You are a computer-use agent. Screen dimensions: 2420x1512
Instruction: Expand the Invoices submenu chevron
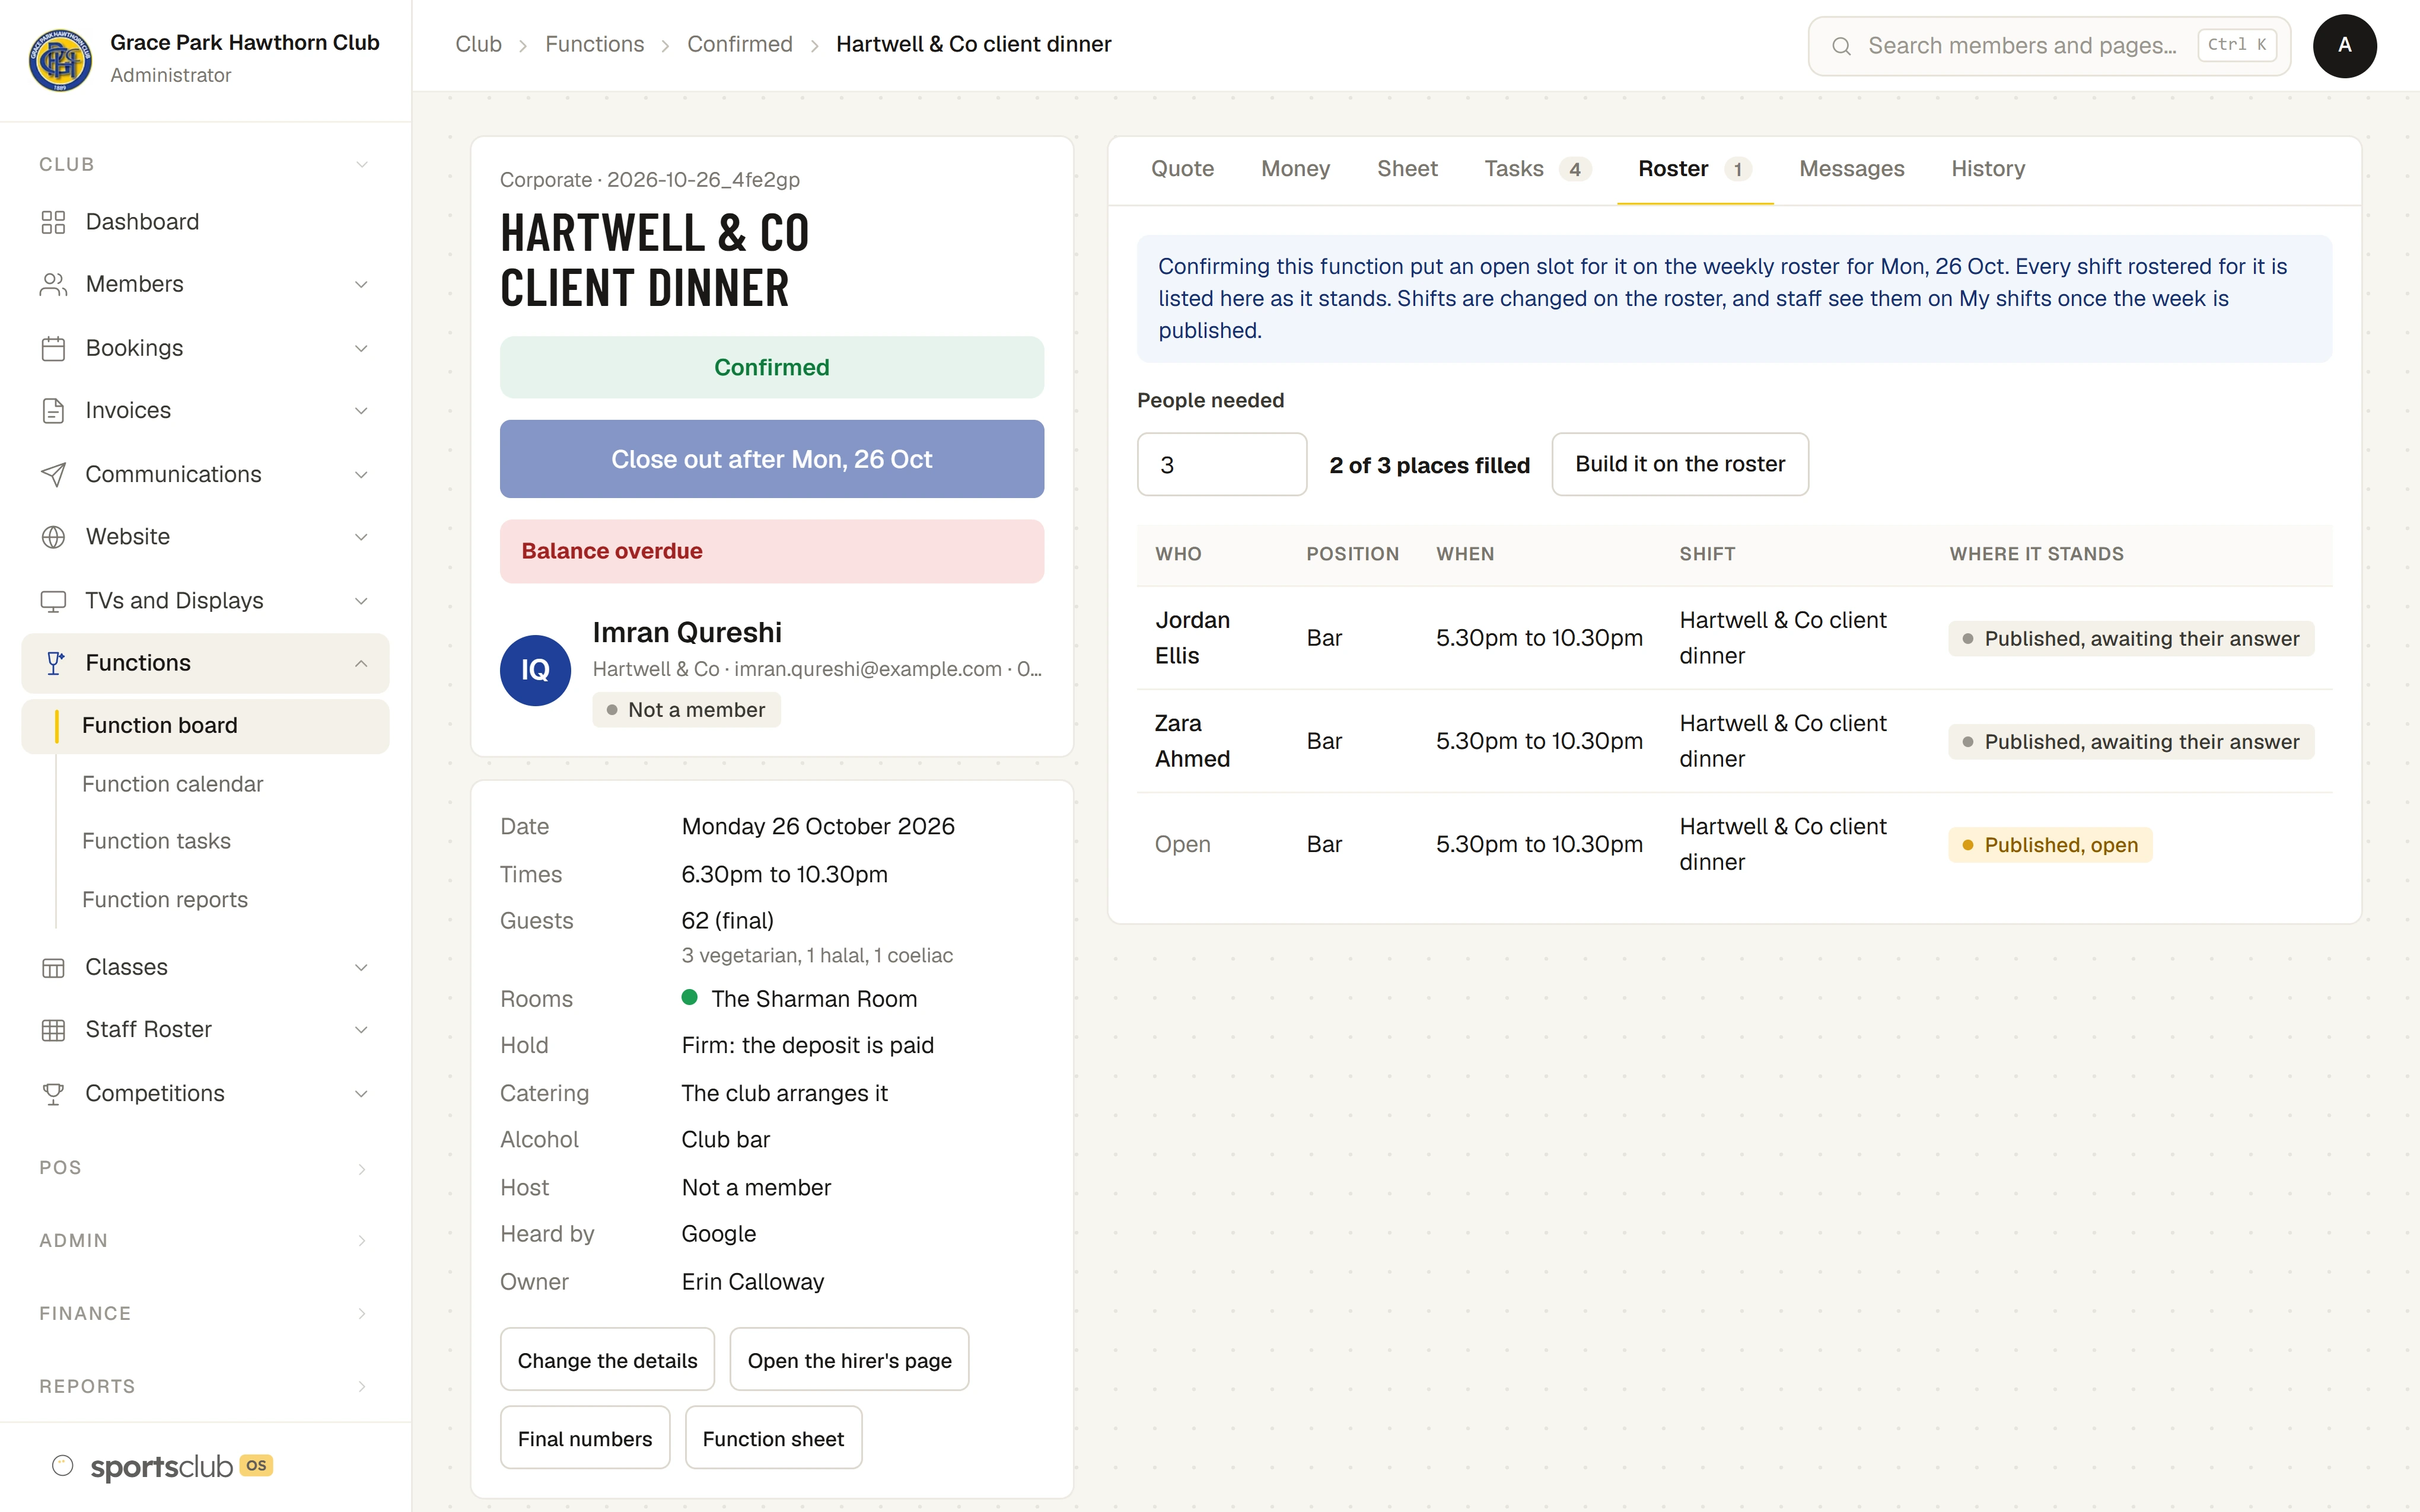pos(362,410)
